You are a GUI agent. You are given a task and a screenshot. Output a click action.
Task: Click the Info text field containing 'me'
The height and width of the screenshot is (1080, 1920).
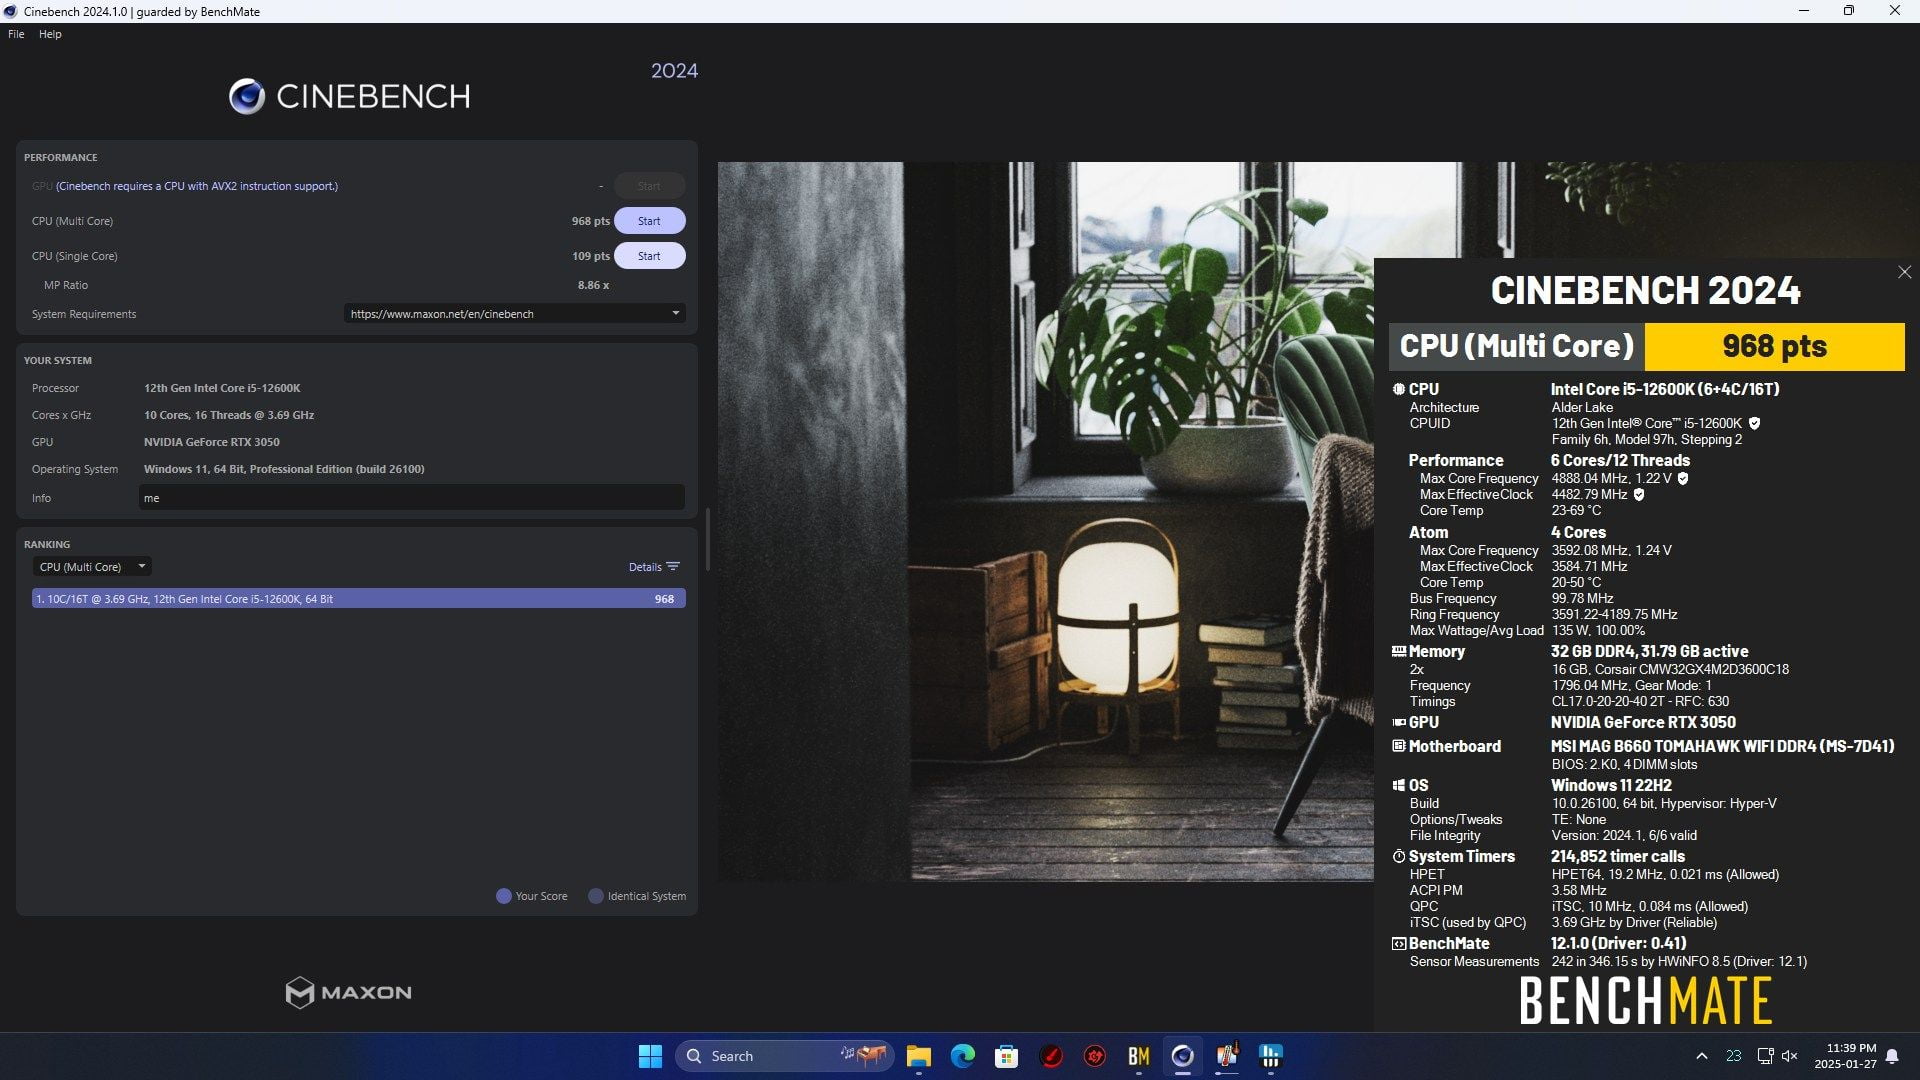click(x=411, y=498)
